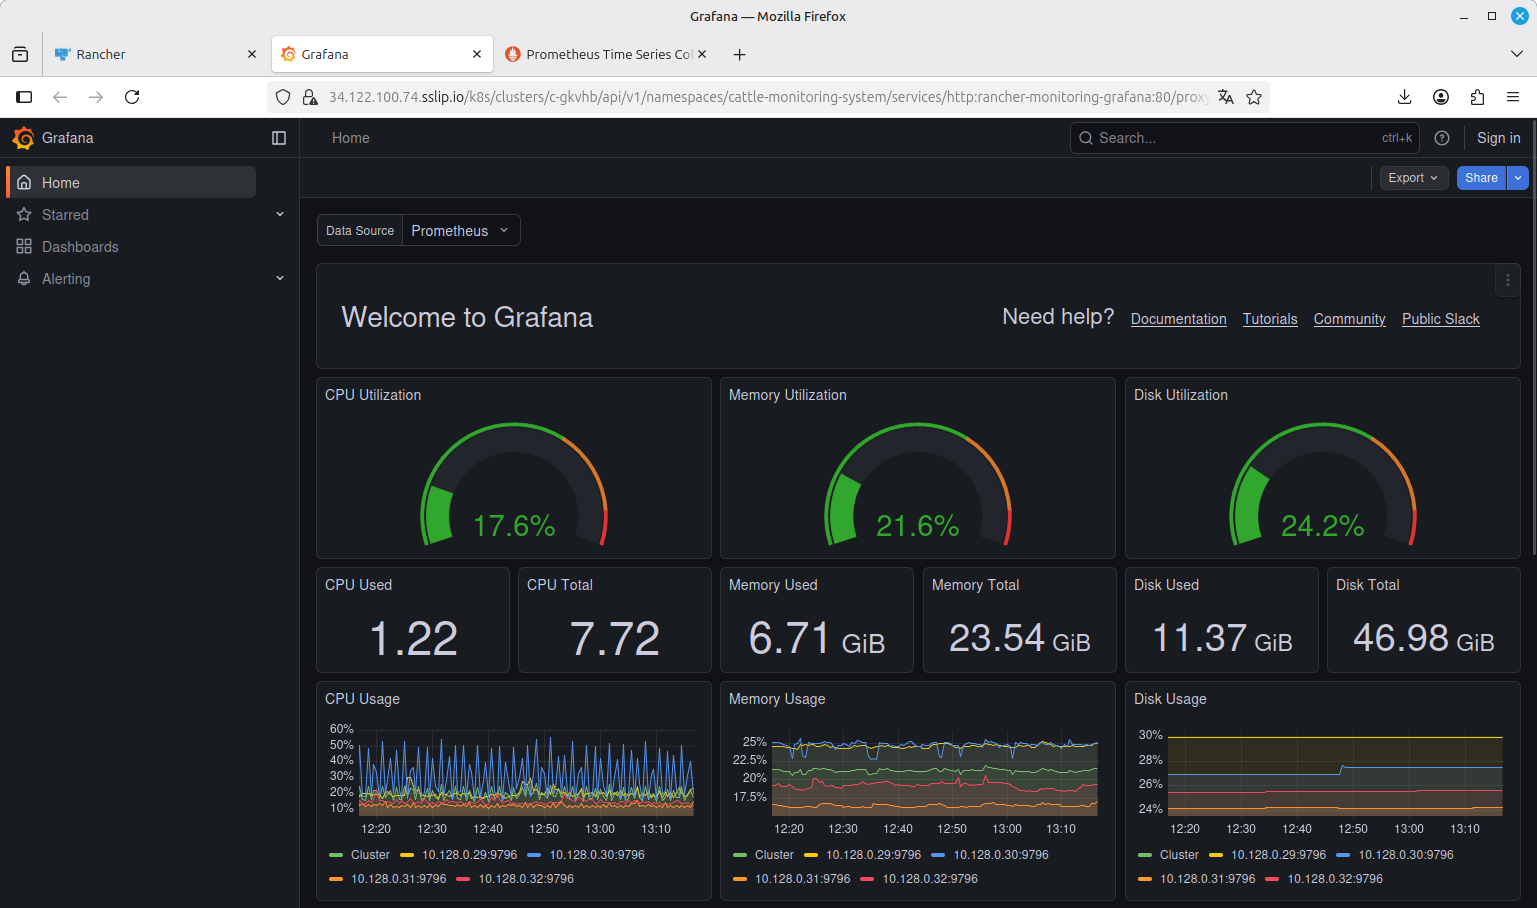The image size is (1537, 908).
Task: Click the Grafana logo icon
Action: click(23, 138)
